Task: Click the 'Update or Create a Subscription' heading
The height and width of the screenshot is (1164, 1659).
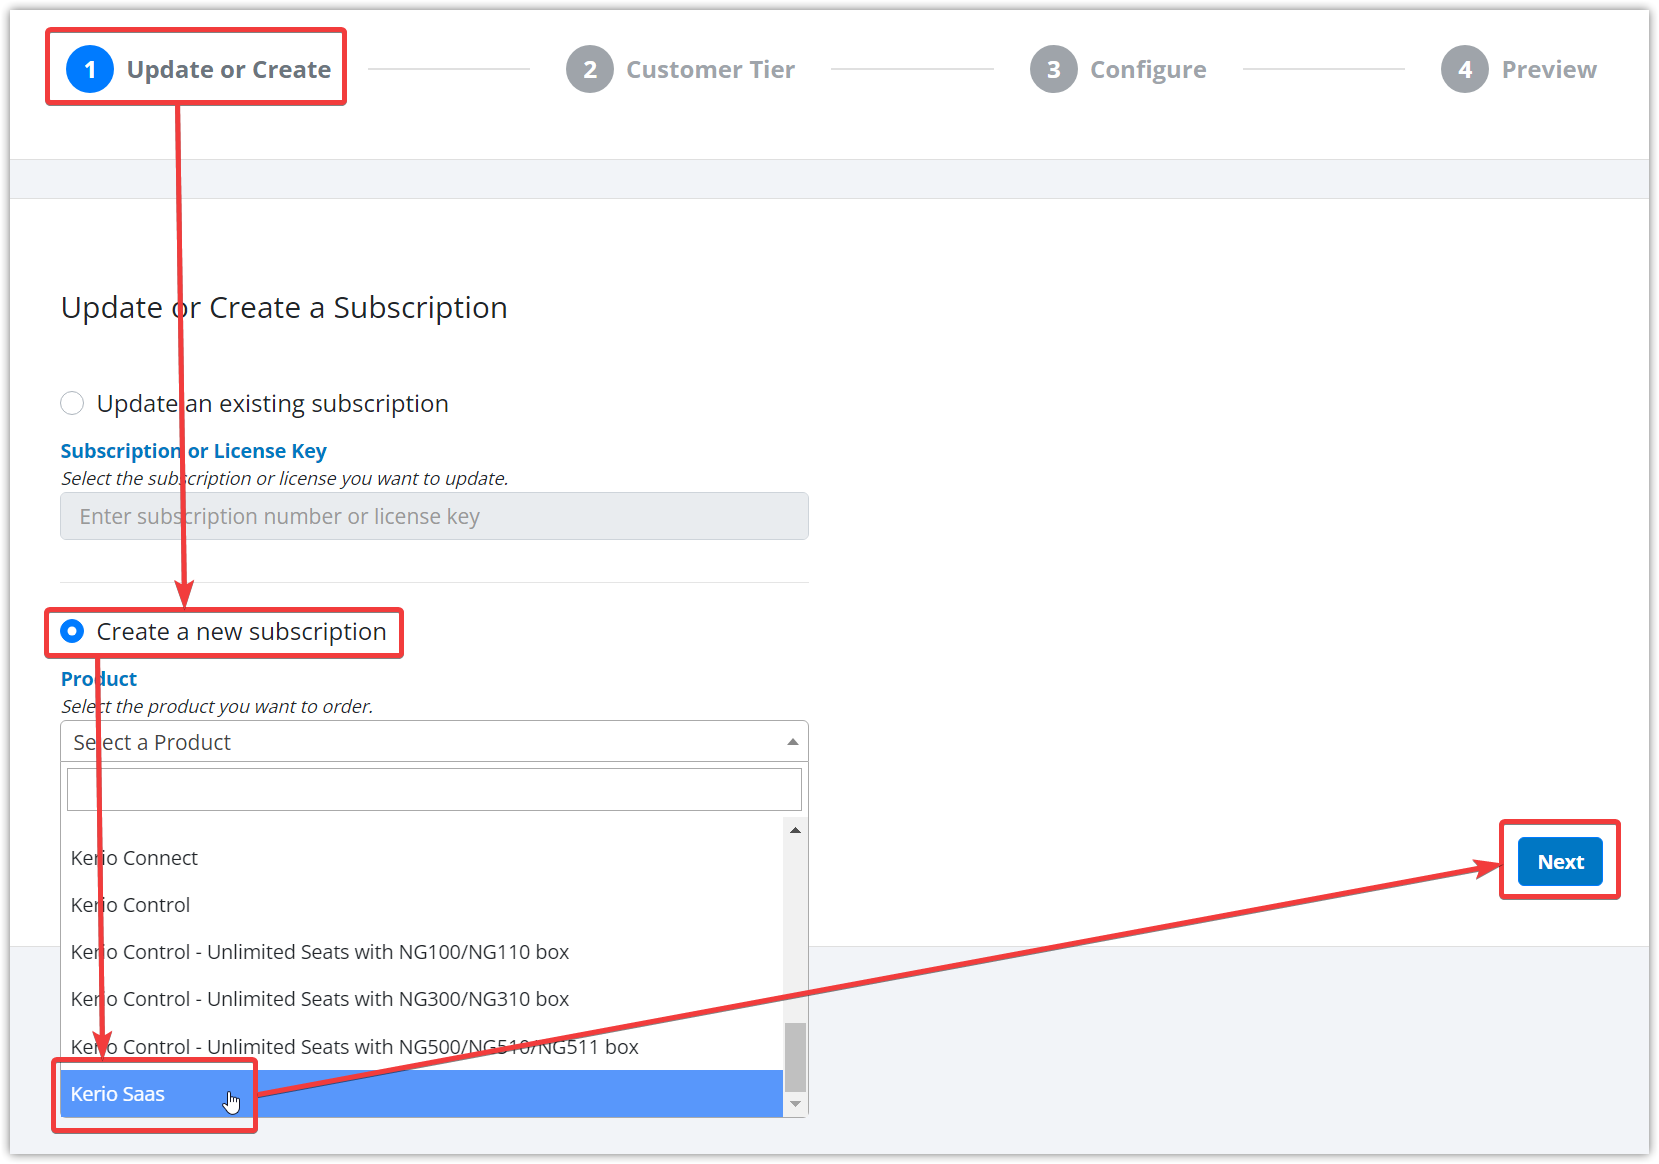Action: (x=284, y=308)
